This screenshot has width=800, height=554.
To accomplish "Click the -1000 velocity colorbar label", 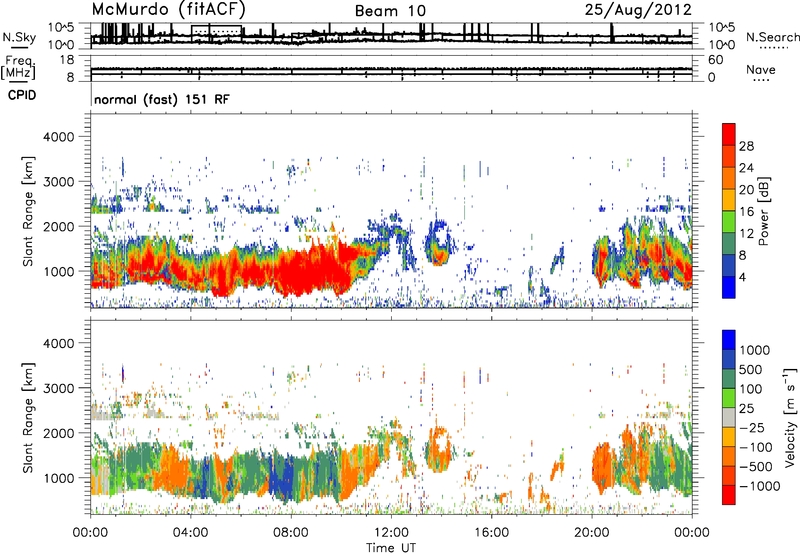I will [x=760, y=486].
